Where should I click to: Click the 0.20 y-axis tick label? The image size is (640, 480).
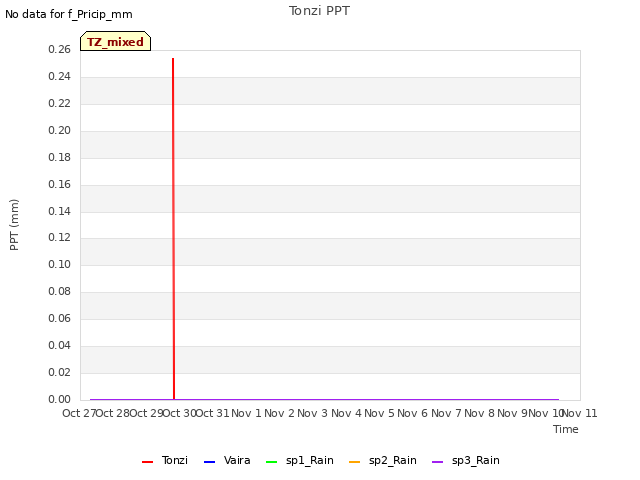tap(59, 130)
